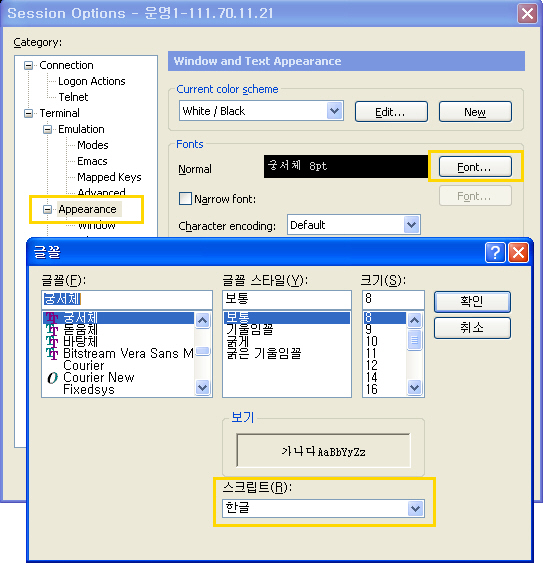Collapse the Emulation tree node
This screenshot has width=544, height=563.
click(47, 129)
